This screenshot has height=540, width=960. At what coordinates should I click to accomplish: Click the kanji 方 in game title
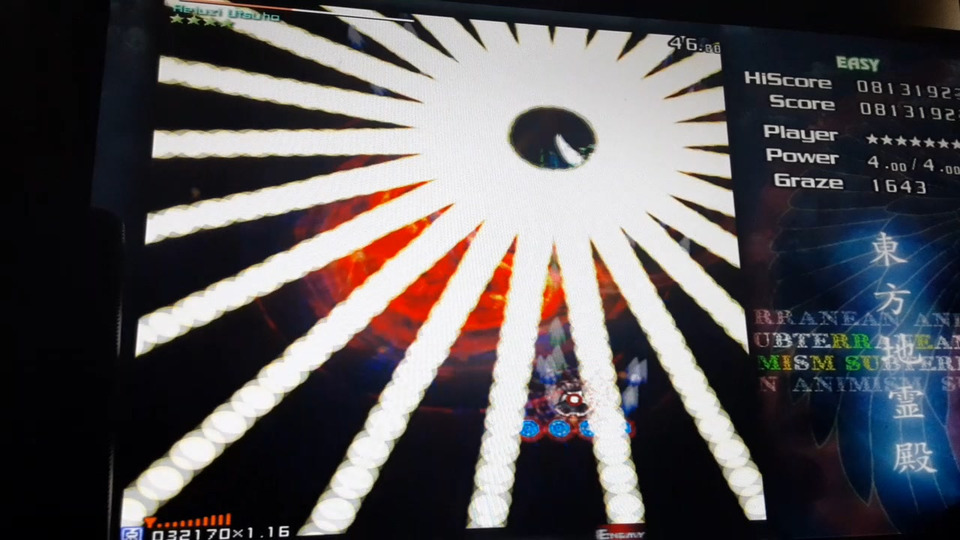pyautogui.click(x=892, y=299)
